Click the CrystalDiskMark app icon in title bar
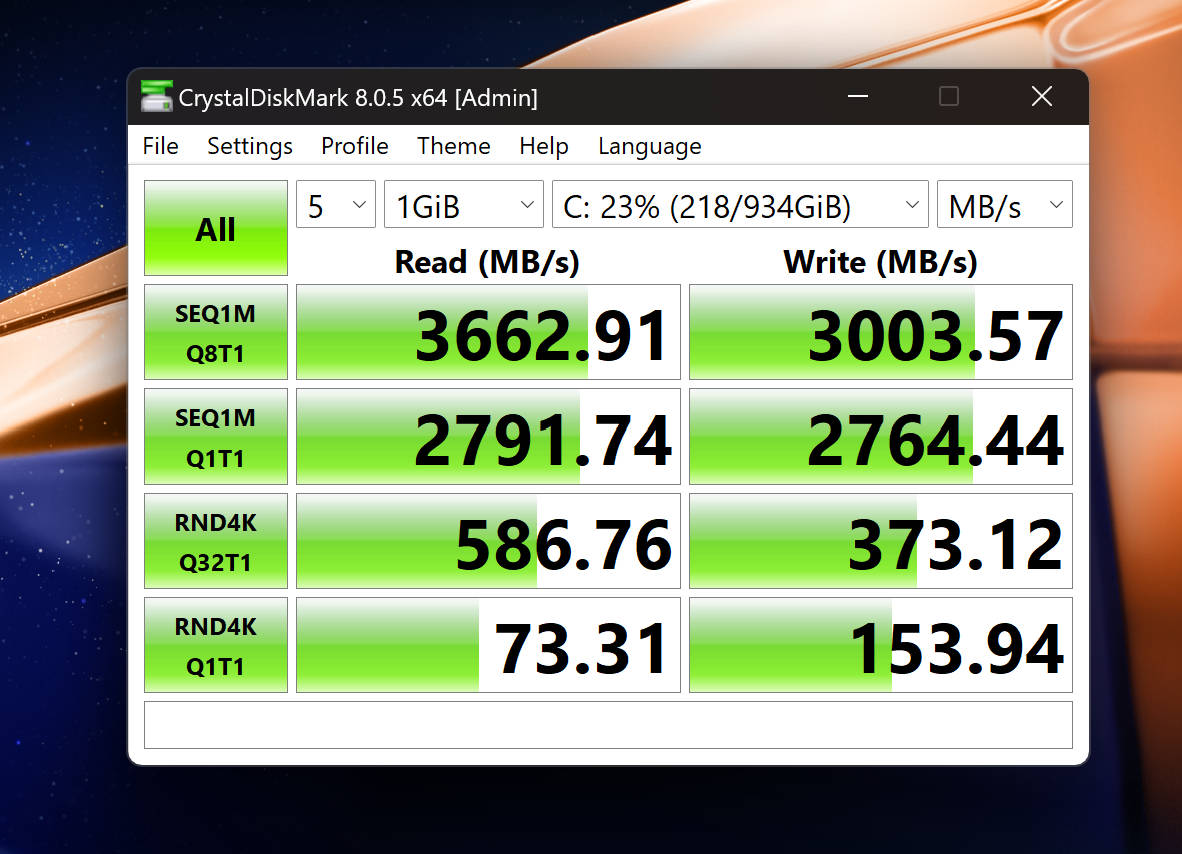Screen dimensions: 1182x854 (157, 96)
